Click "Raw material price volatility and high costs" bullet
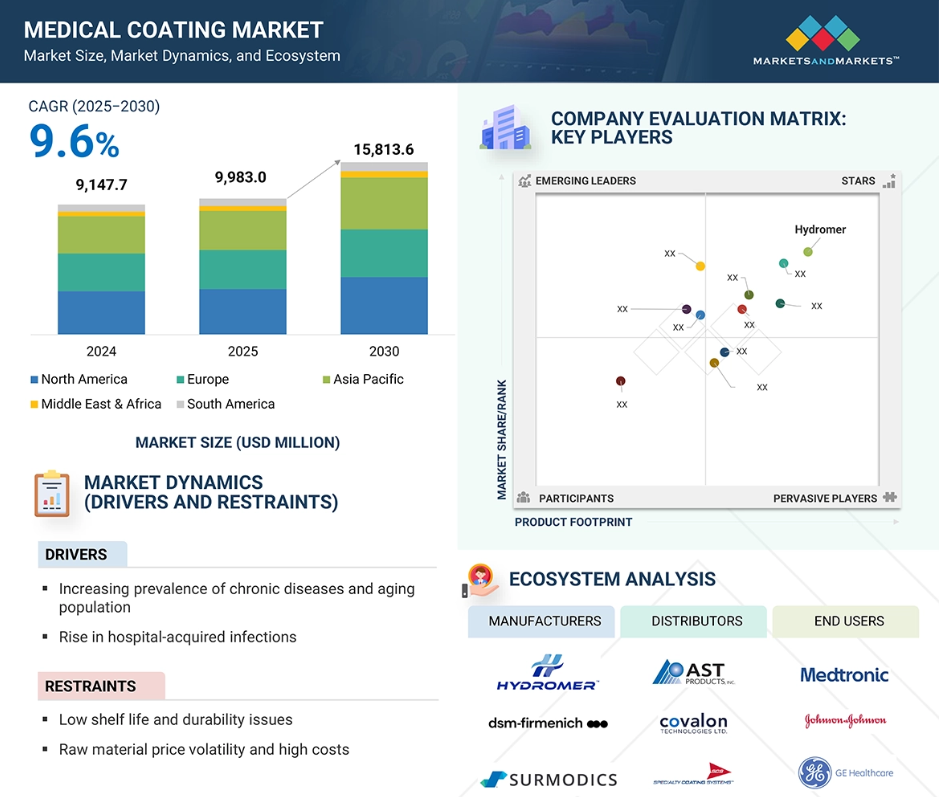 [x=204, y=749]
